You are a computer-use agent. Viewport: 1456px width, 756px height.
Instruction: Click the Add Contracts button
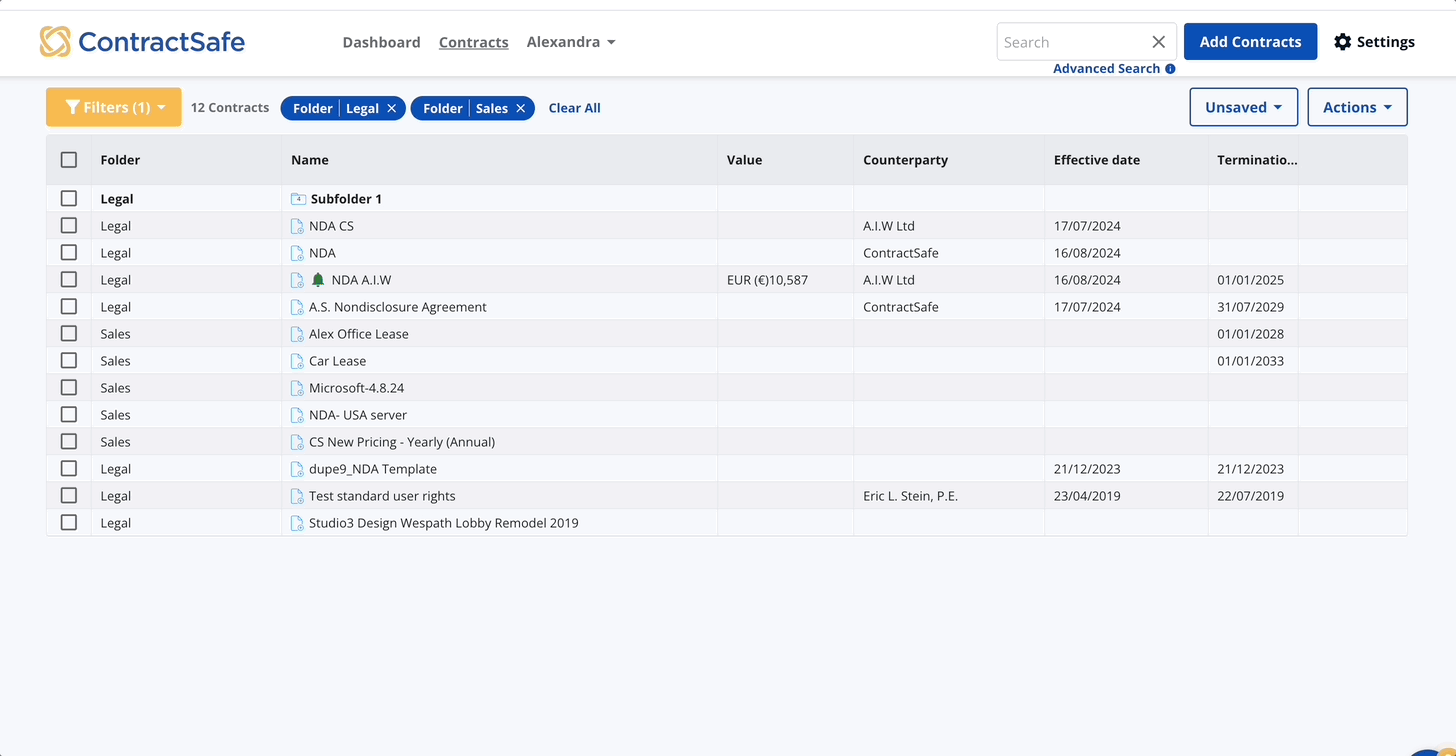point(1250,42)
